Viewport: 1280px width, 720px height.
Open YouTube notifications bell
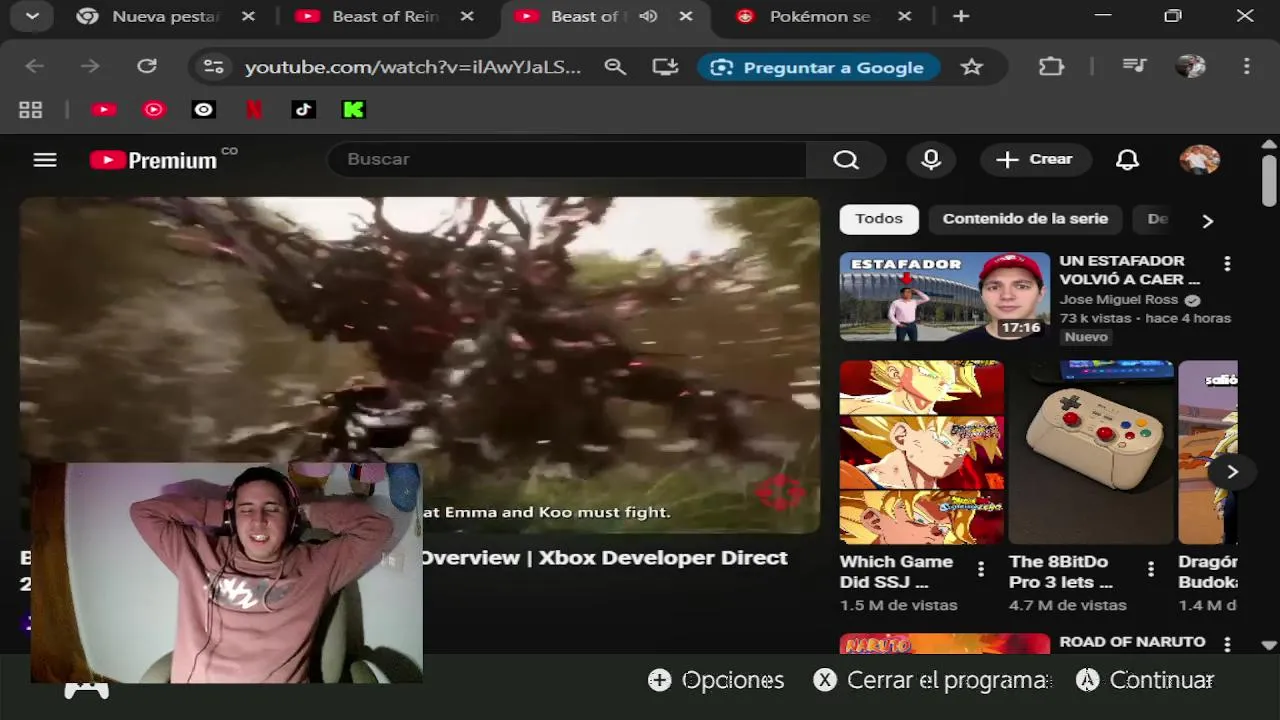click(1127, 160)
